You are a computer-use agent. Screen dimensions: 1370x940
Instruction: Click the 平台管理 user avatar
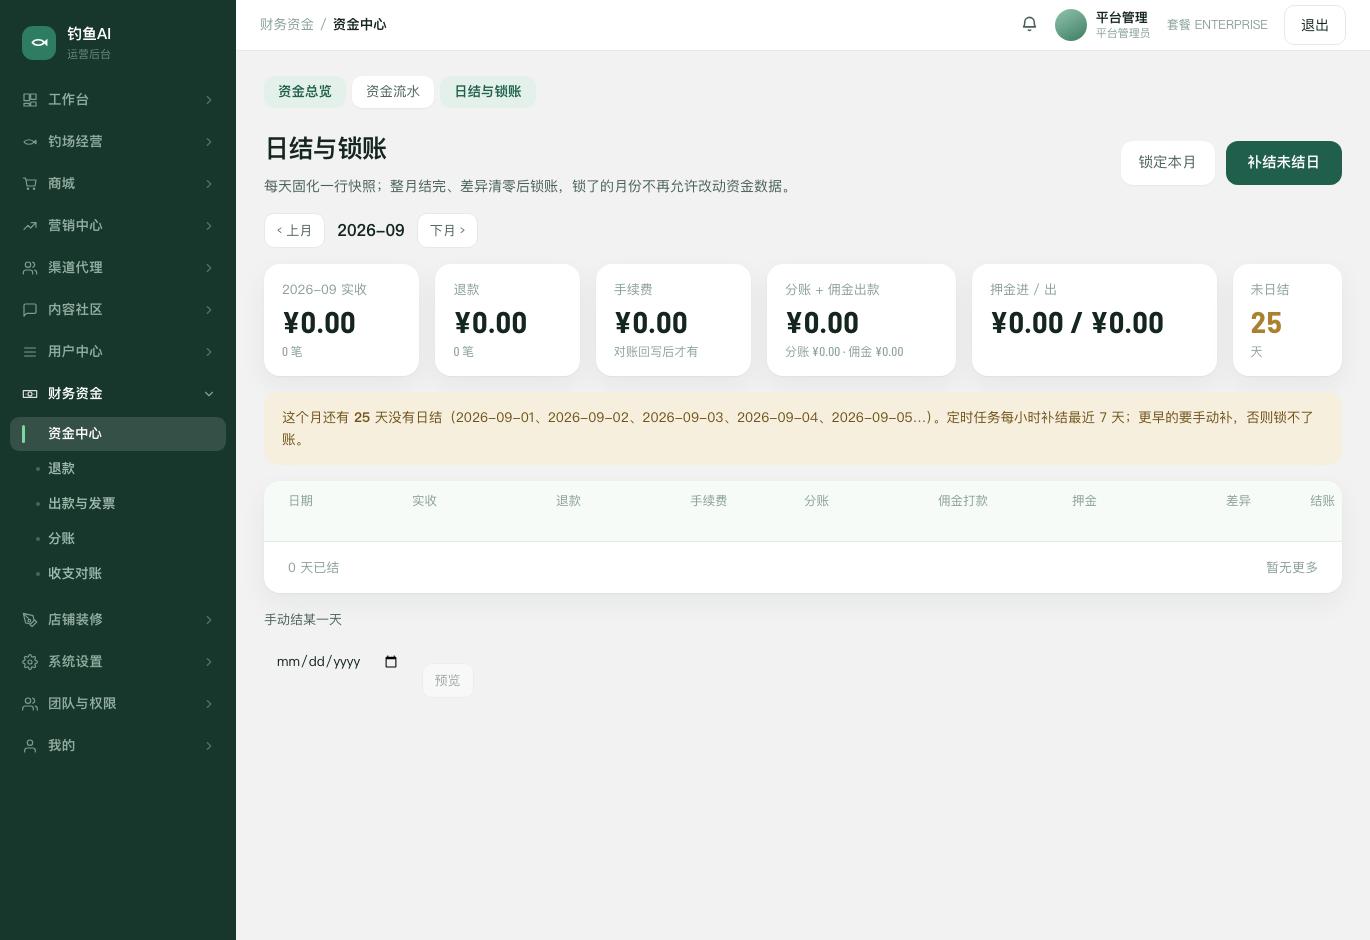(1071, 25)
